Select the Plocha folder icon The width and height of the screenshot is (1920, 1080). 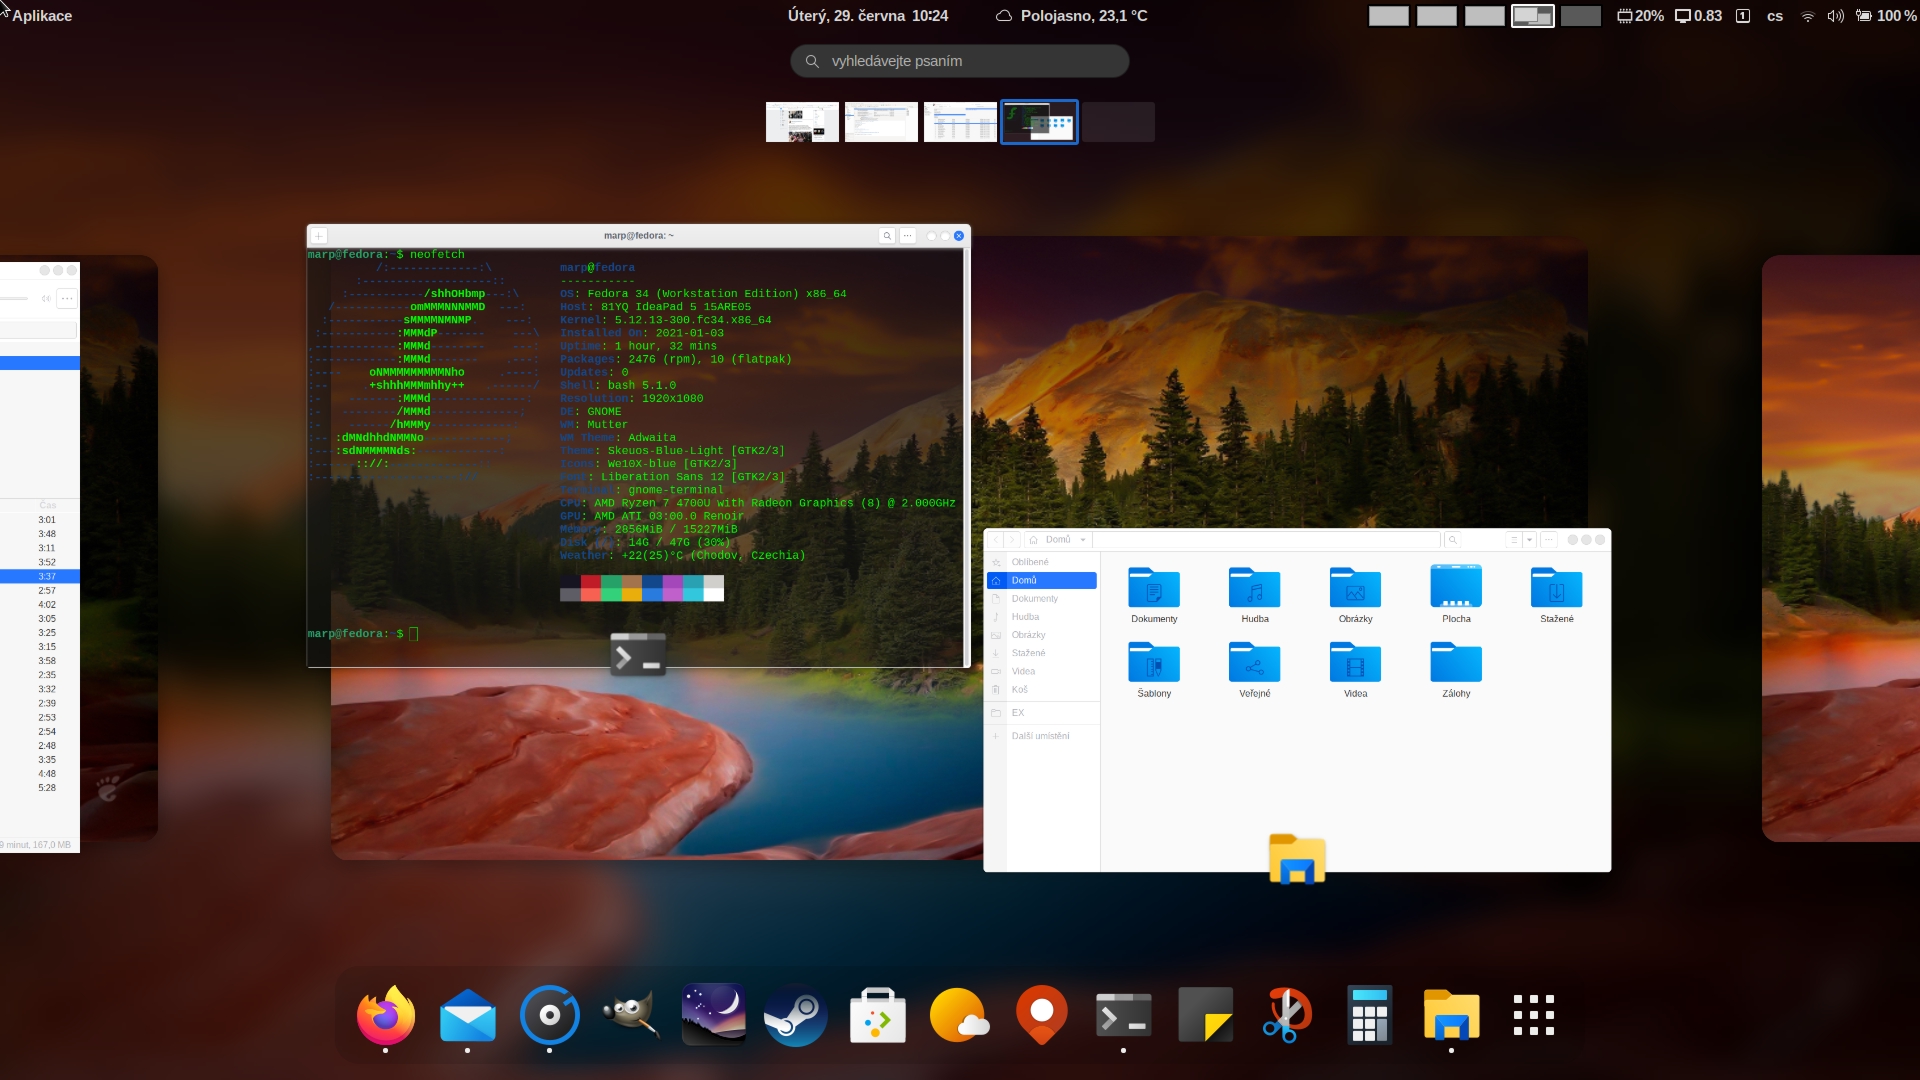(x=1456, y=588)
